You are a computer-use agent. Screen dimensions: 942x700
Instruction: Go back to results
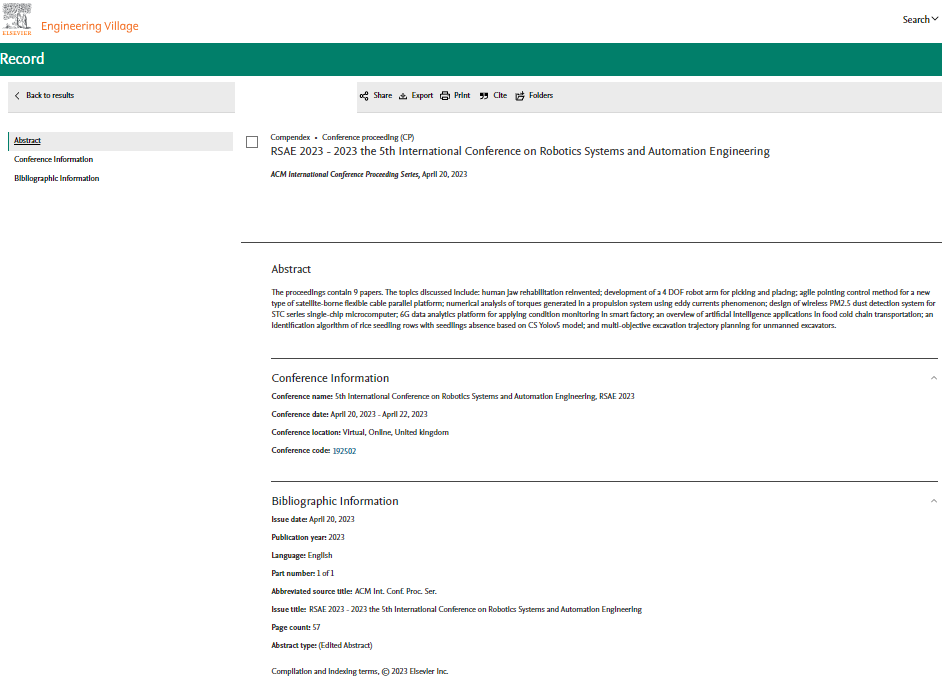(50, 95)
